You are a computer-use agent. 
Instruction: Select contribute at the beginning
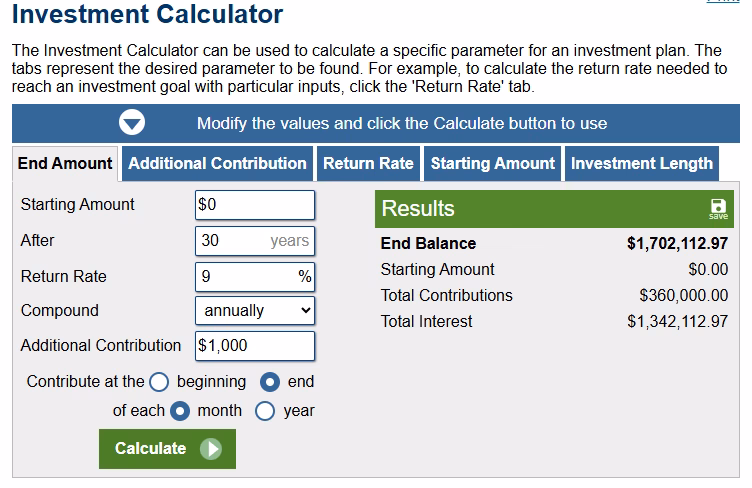tap(160, 381)
